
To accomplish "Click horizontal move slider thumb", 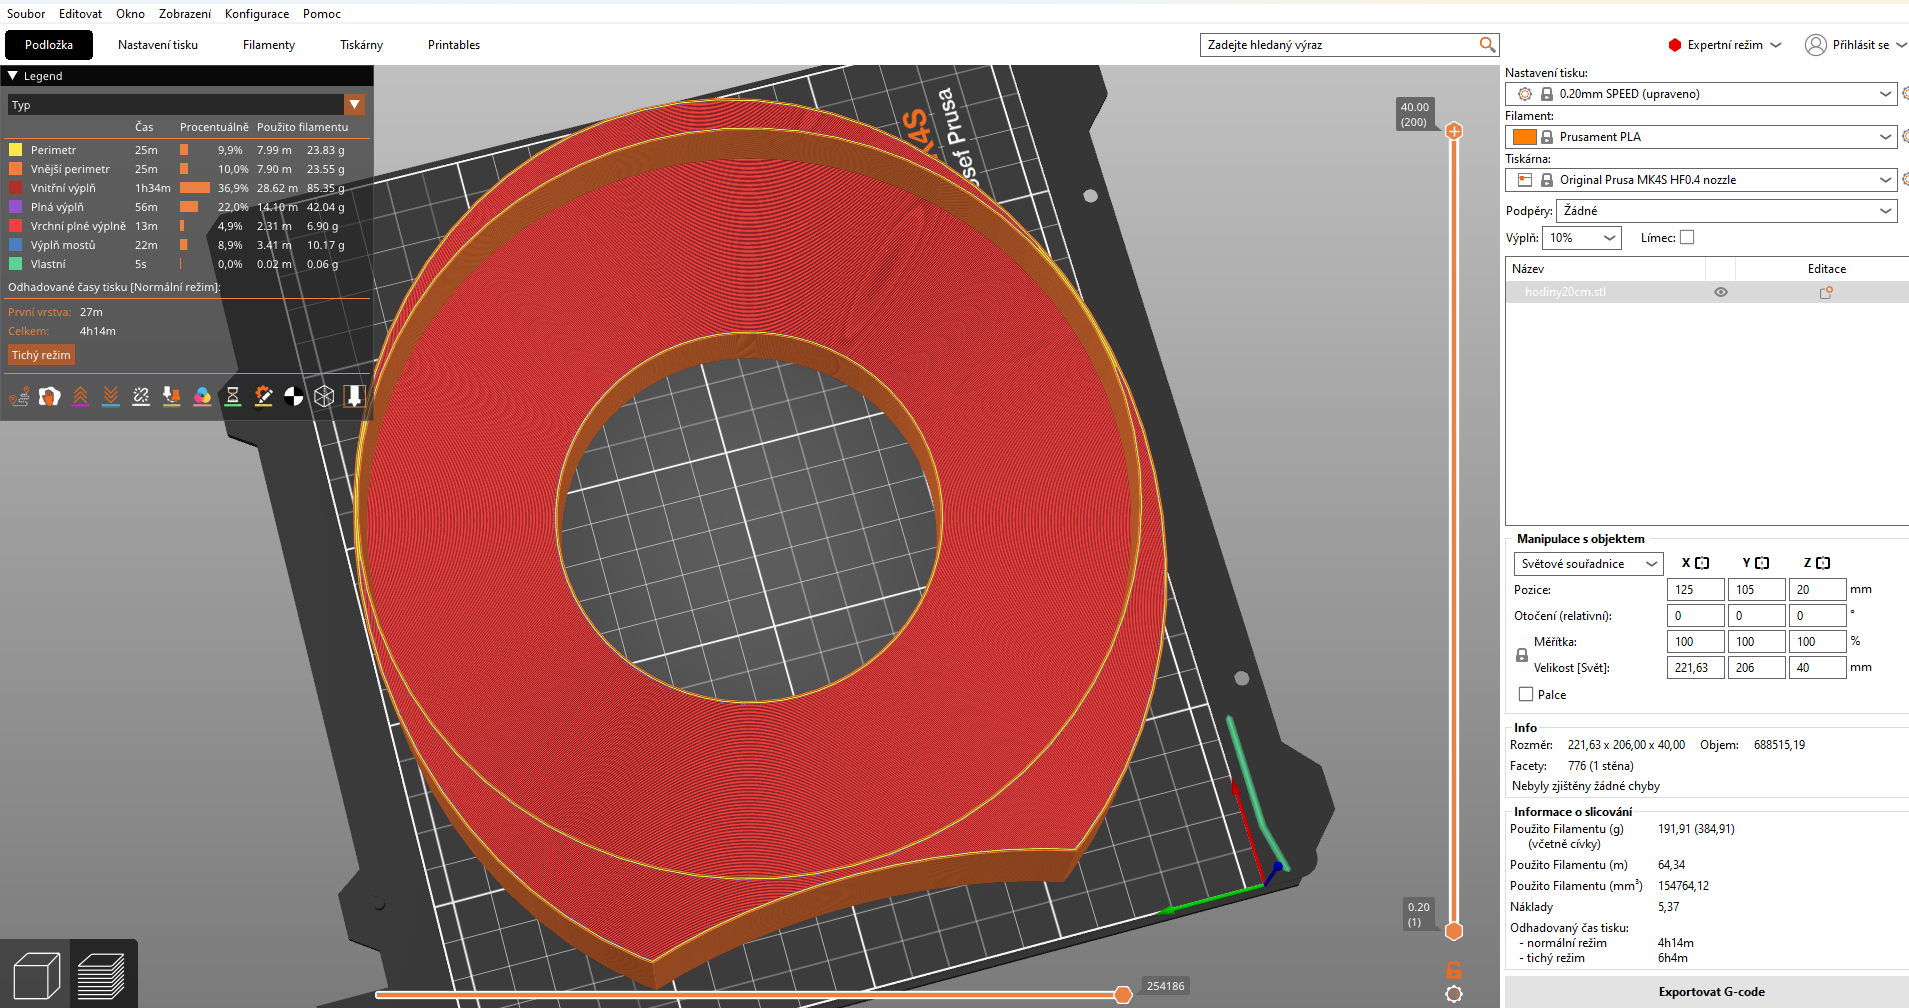I will (1123, 994).
